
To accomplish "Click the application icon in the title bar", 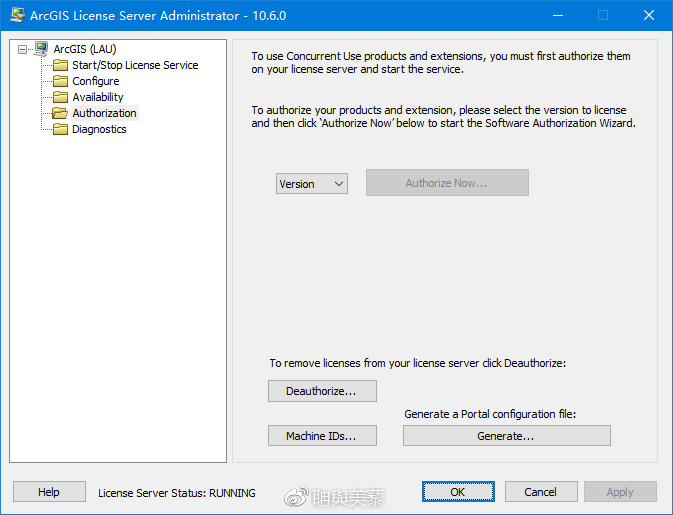I will (18, 15).
